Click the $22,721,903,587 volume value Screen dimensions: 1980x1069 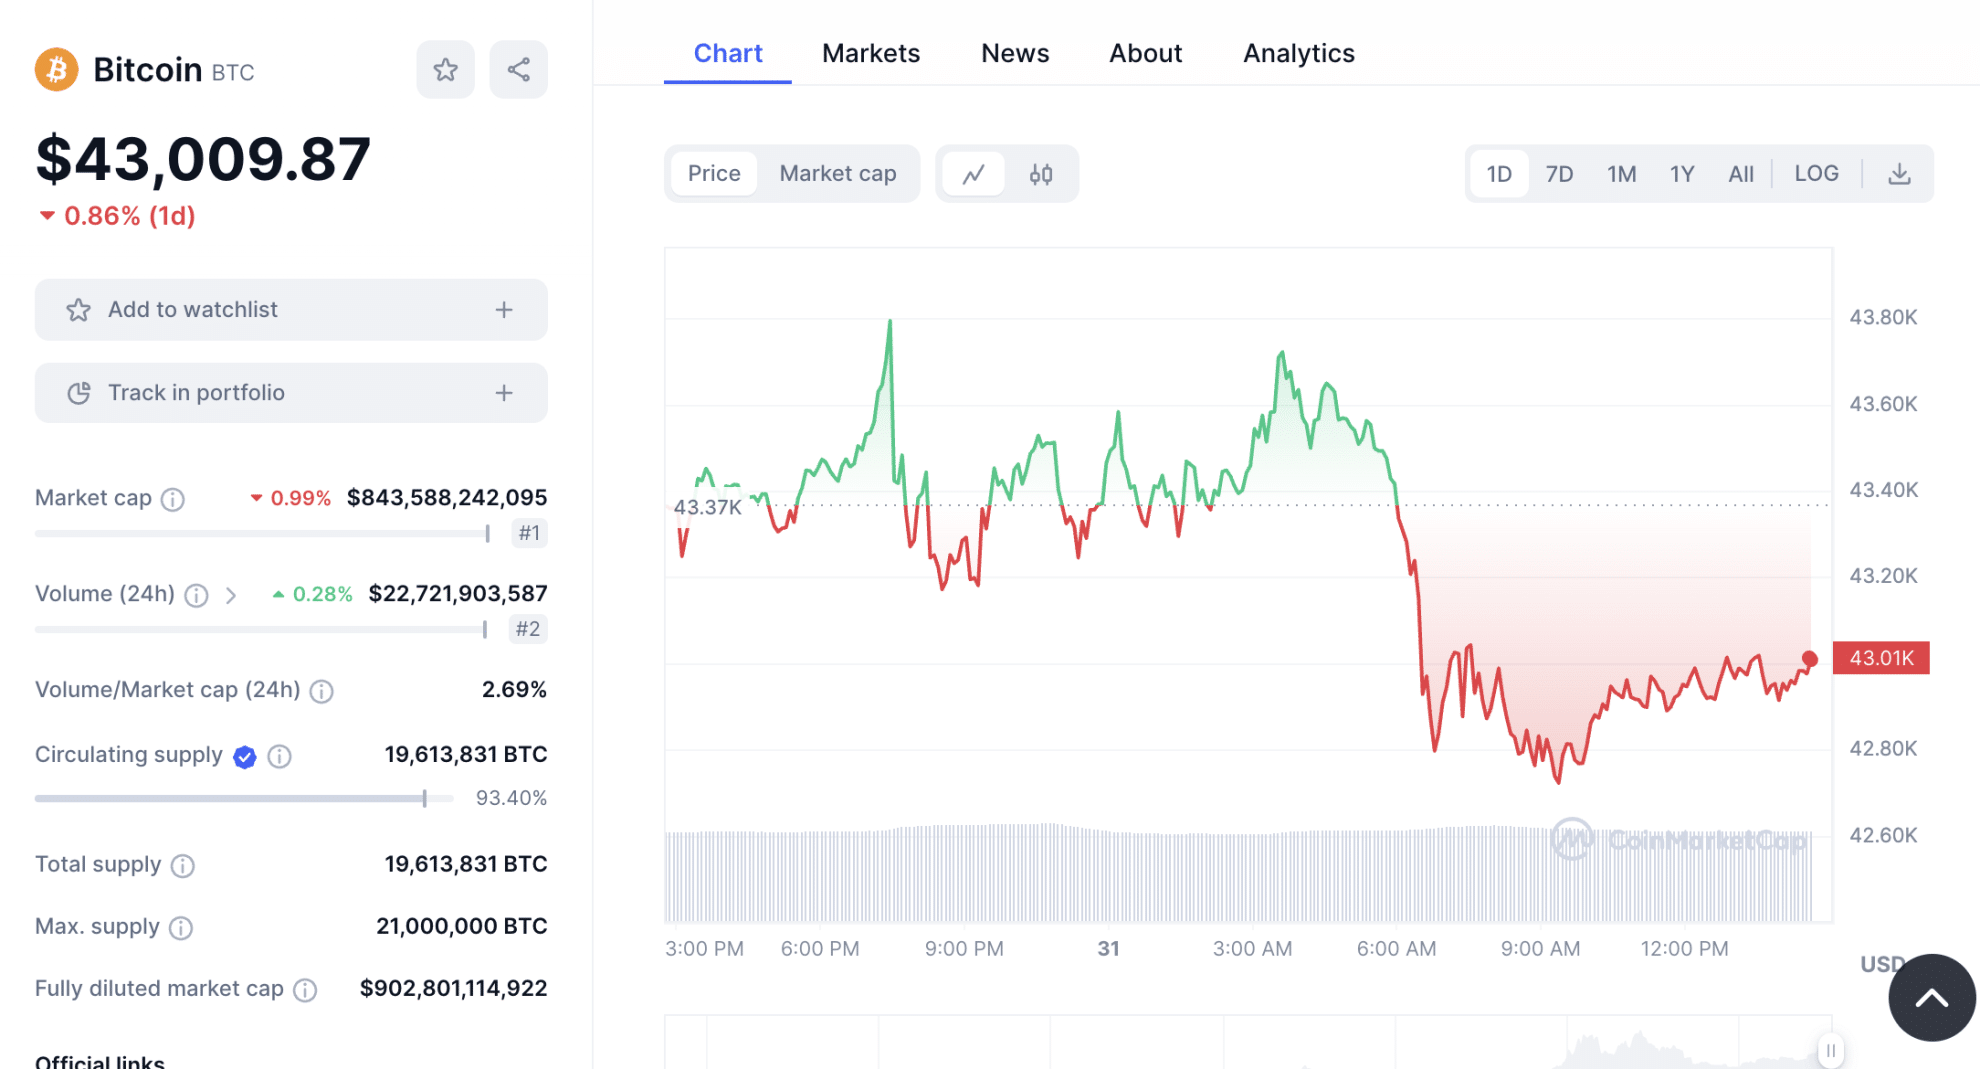(x=458, y=594)
